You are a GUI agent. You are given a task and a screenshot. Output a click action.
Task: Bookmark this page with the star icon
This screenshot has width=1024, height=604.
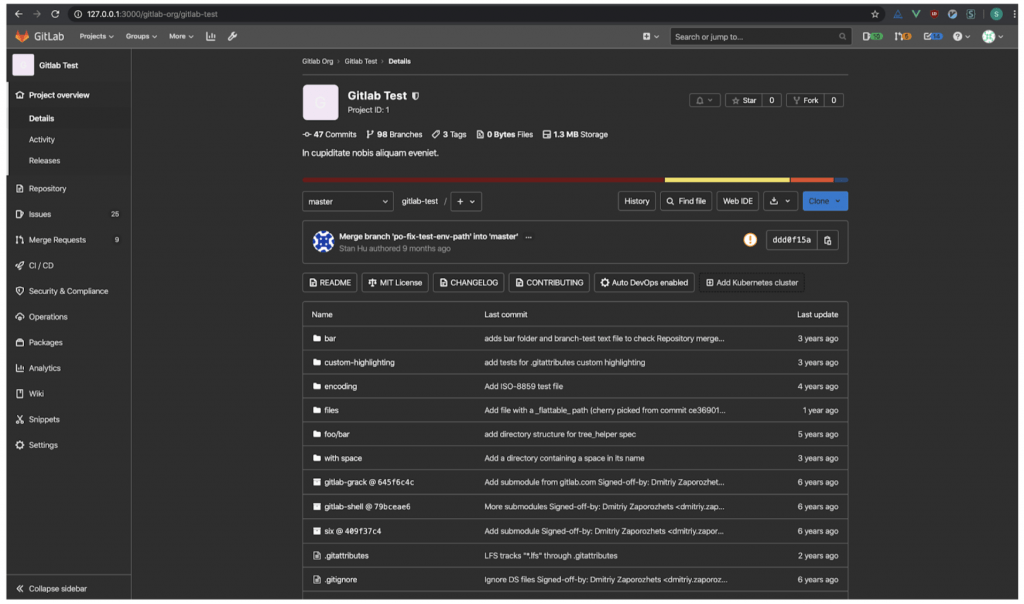[874, 14]
